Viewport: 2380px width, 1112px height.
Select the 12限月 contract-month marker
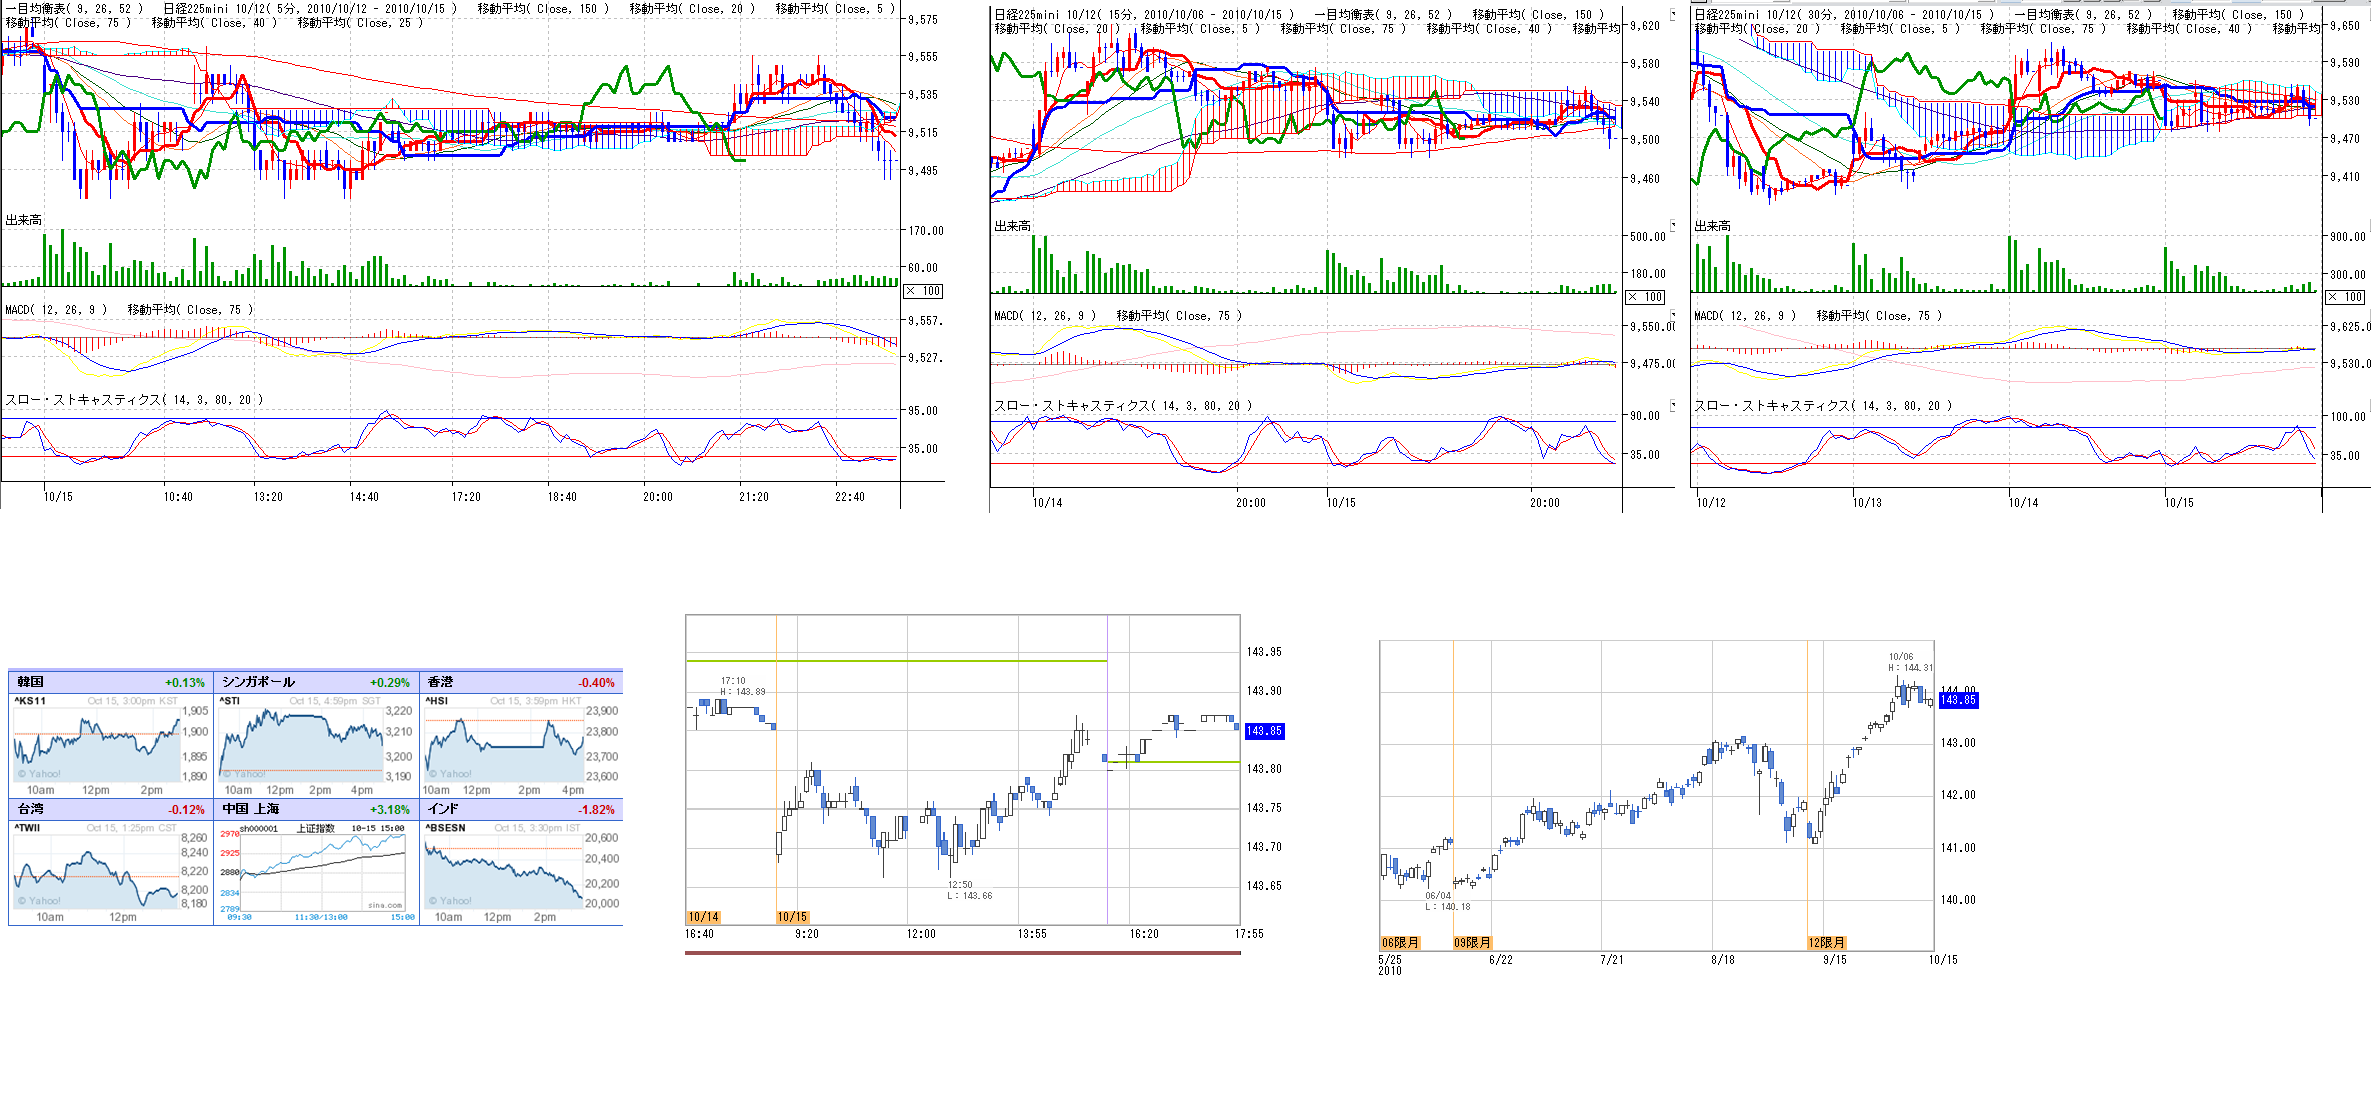pos(1826,943)
